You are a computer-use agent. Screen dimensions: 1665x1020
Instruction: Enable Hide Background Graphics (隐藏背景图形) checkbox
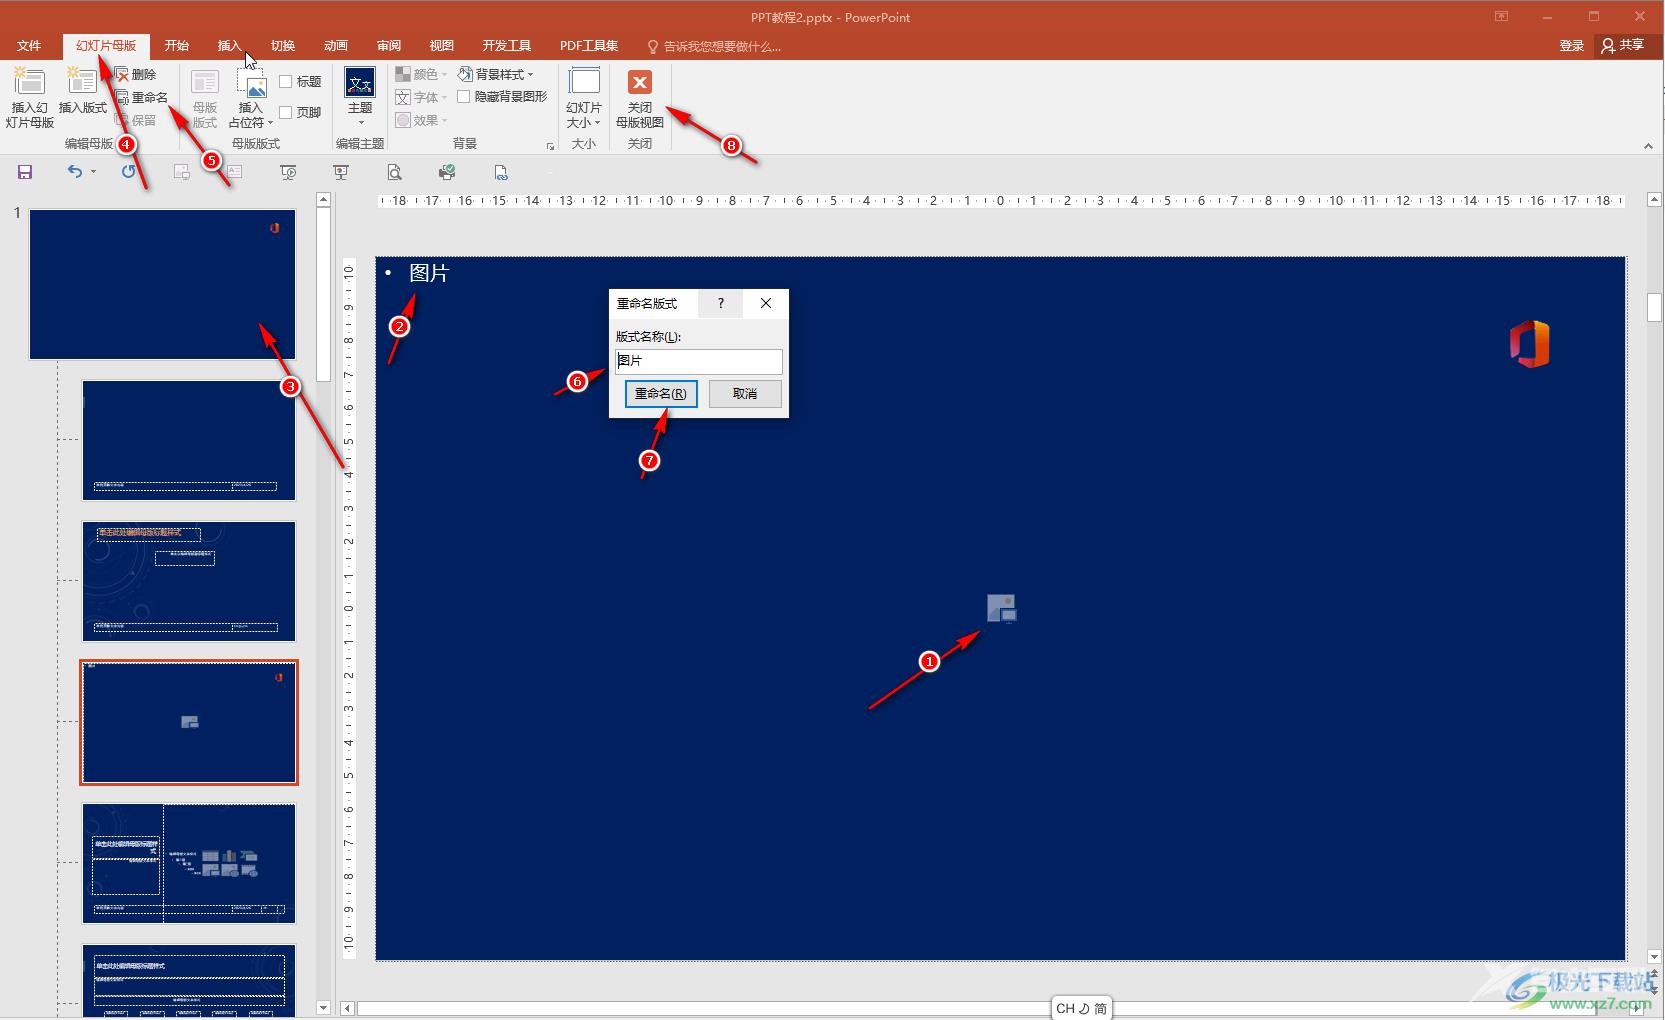click(464, 96)
